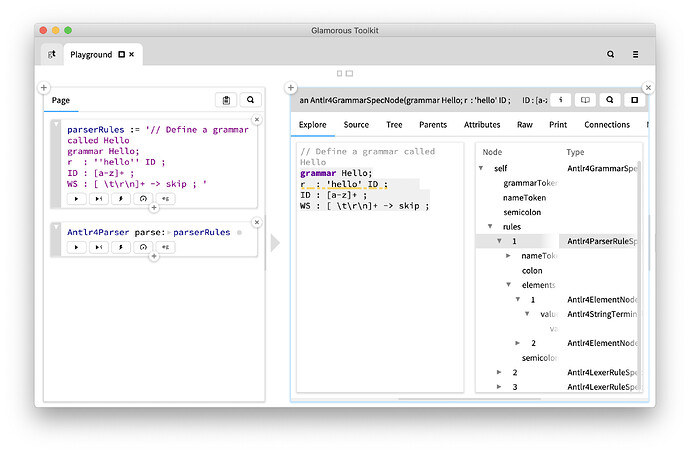Click the plus at the inspector pane corner
The height and width of the screenshot is (453, 690).
click(291, 88)
